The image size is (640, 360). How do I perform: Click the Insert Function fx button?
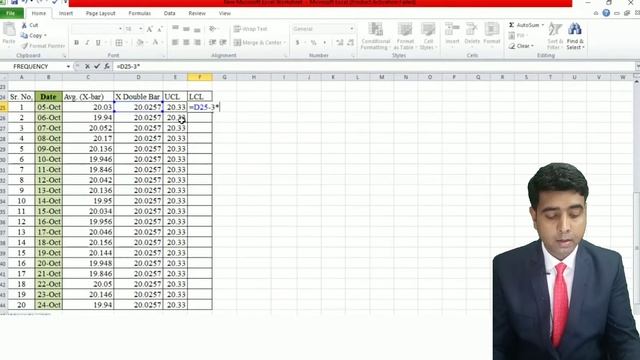click(107, 66)
